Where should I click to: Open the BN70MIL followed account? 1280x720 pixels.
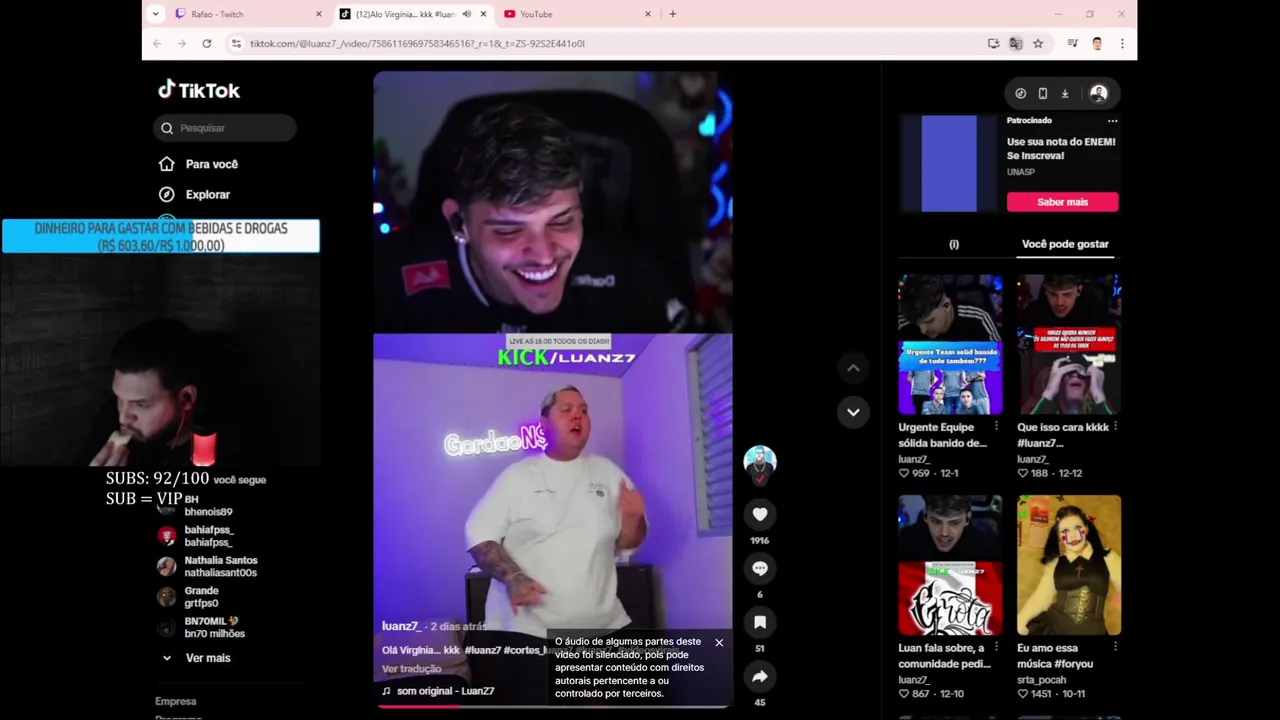(x=201, y=627)
